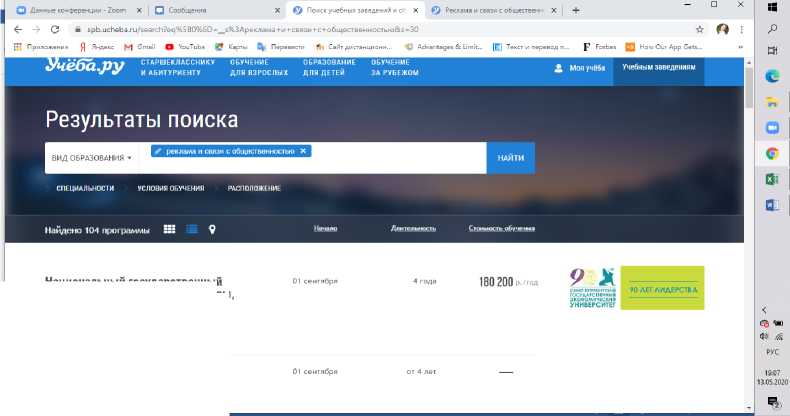Open Excel from the taskbar
This screenshot has height=416, width=790.
(772, 179)
